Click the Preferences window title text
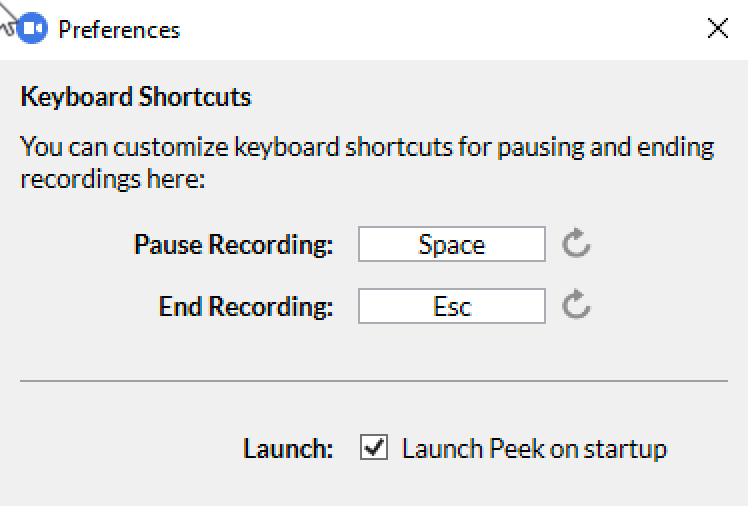Screen dimensions: 748x506 pos(119,30)
